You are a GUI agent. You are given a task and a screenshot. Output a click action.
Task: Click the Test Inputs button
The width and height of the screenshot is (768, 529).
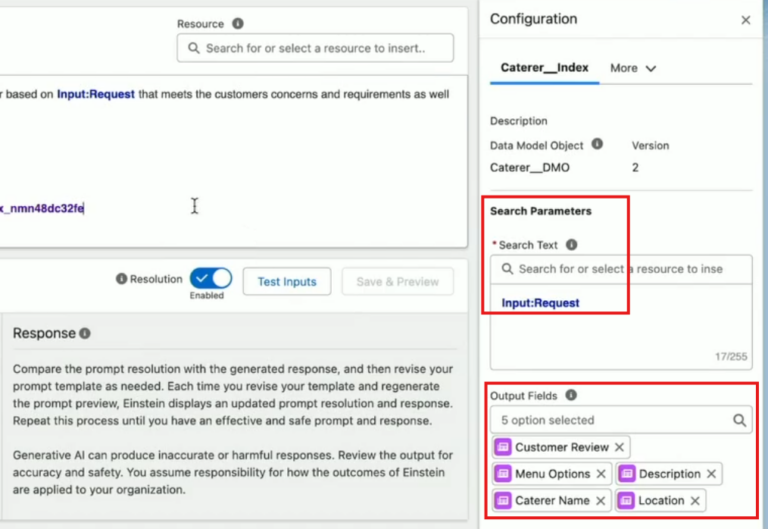point(287,282)
